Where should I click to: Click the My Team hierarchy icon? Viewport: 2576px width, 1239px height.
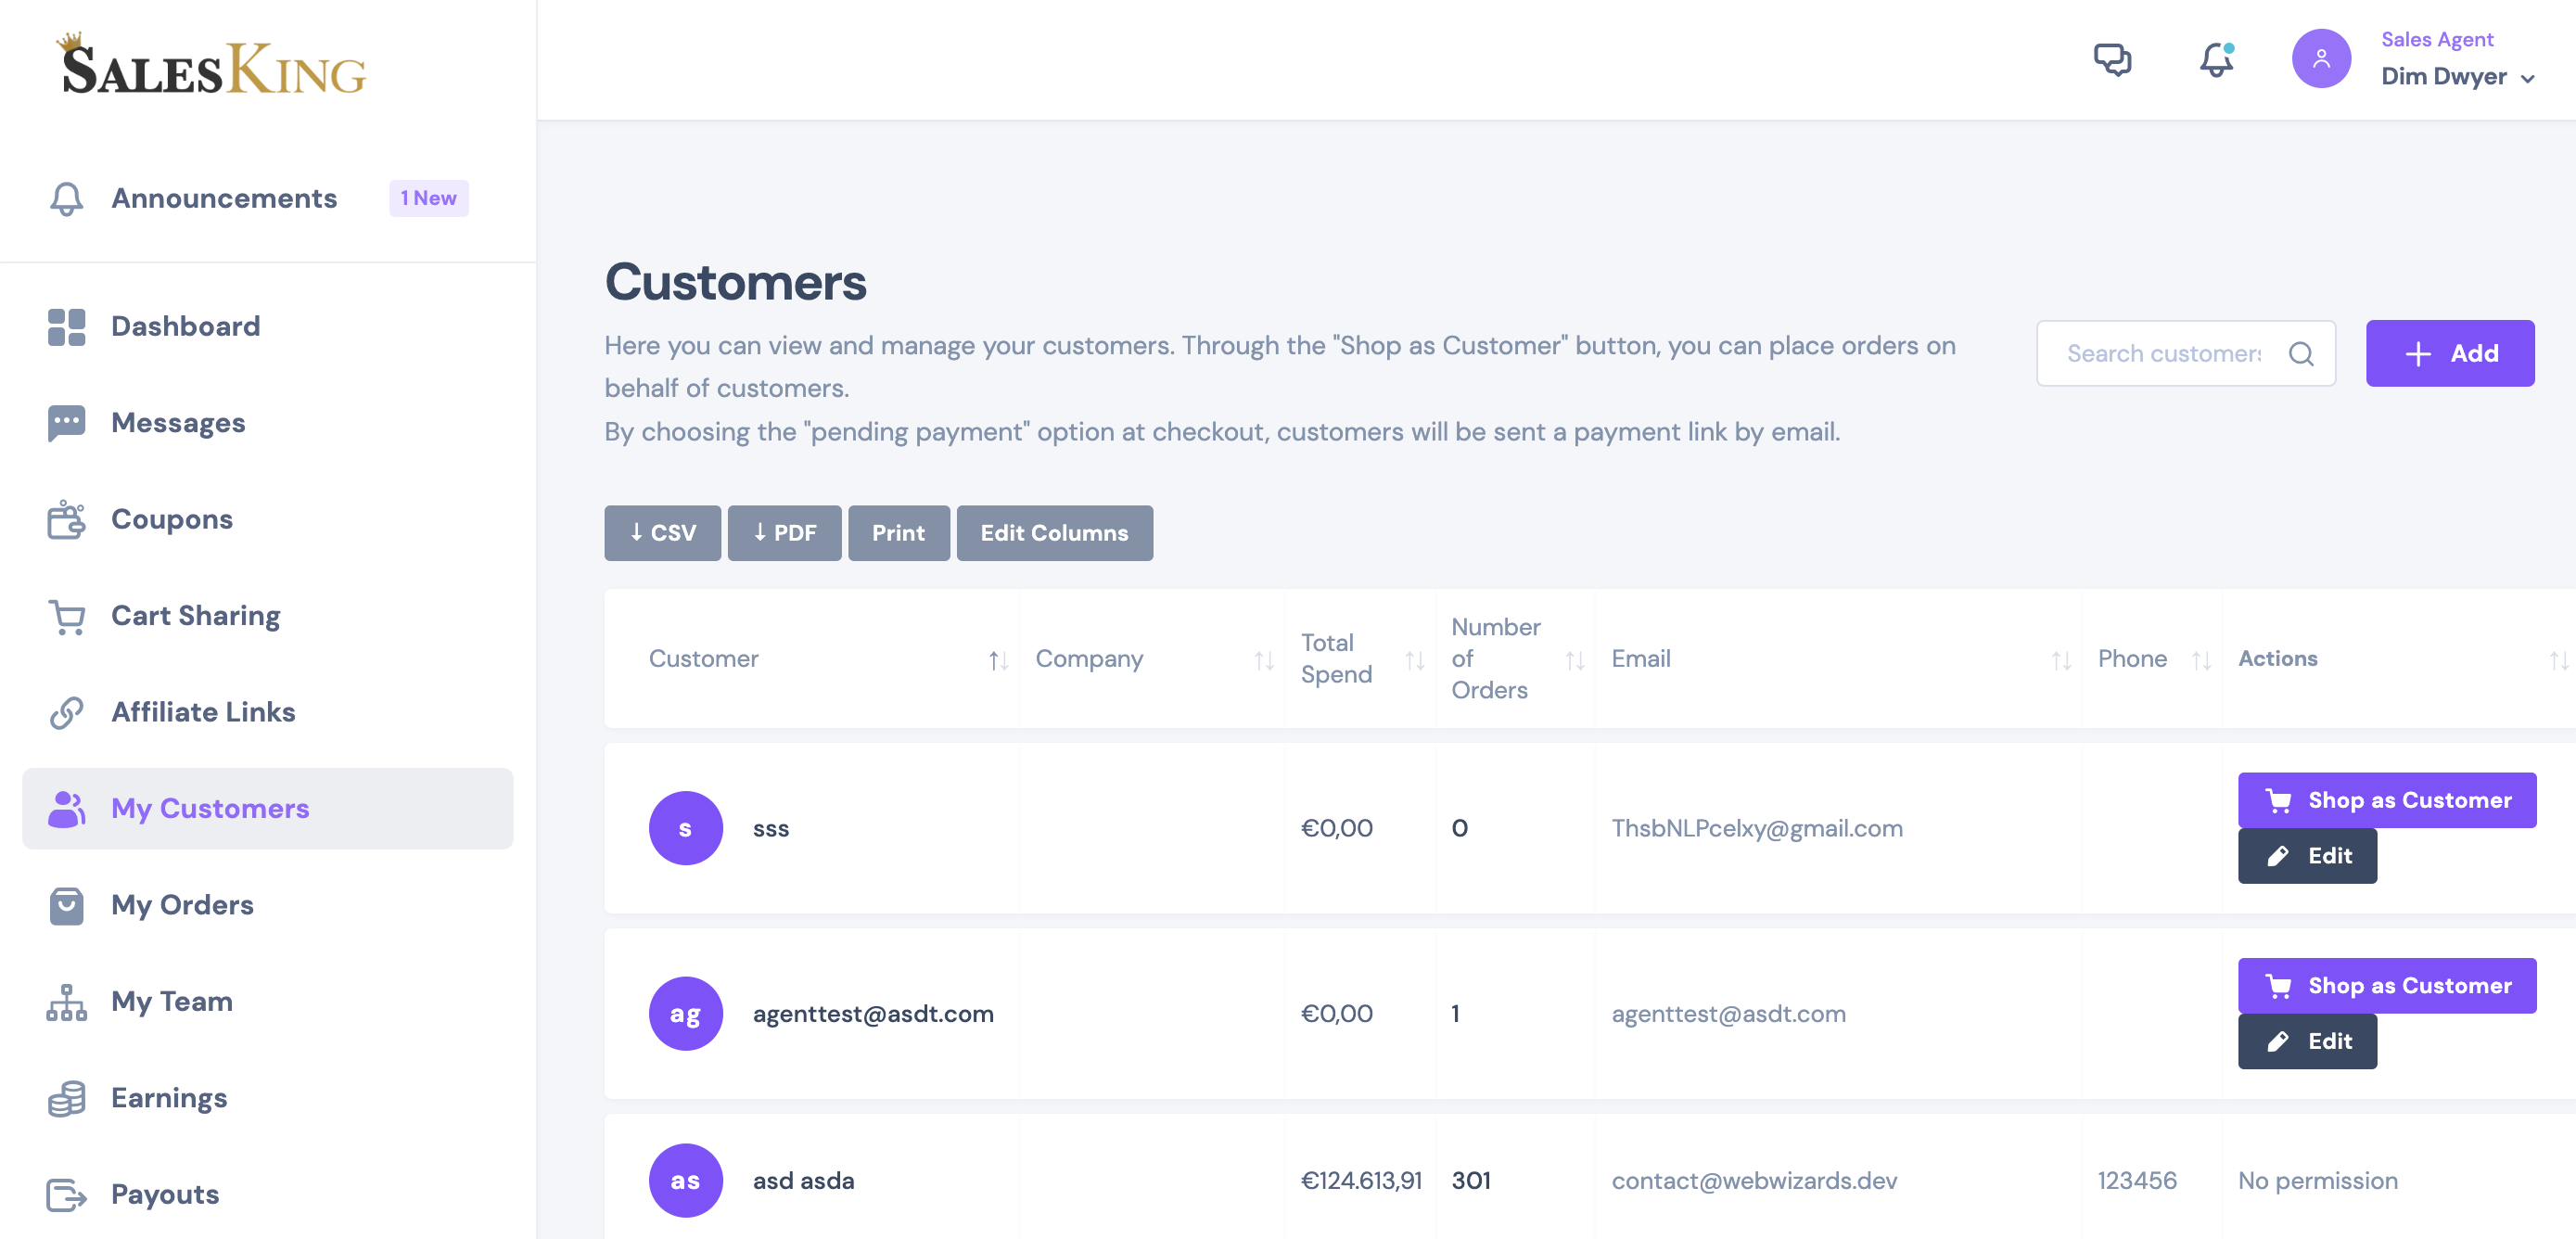click(66, 1001)
